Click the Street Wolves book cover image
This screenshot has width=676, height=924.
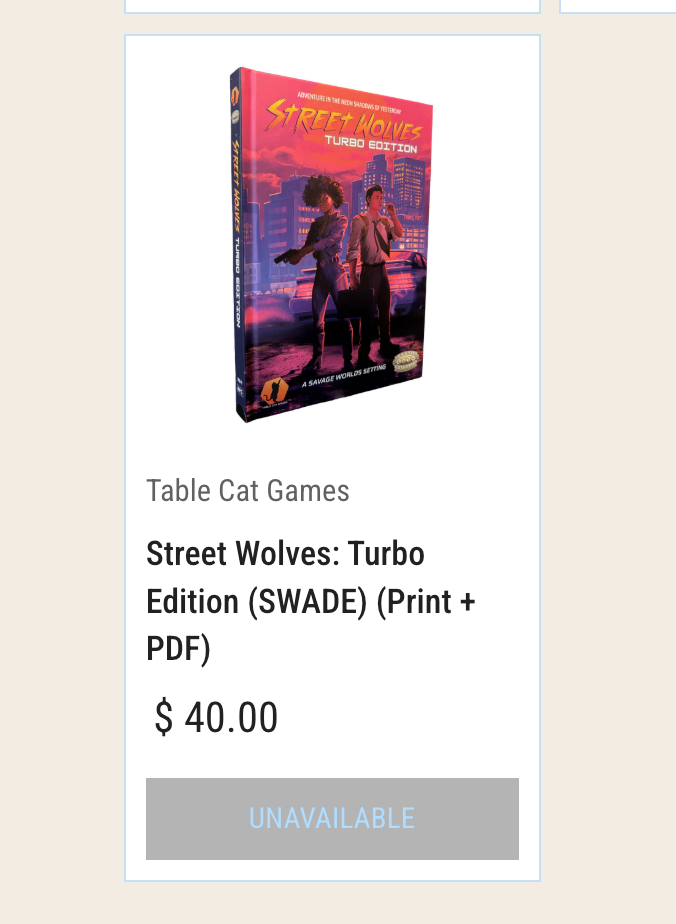tap(332, 245)
